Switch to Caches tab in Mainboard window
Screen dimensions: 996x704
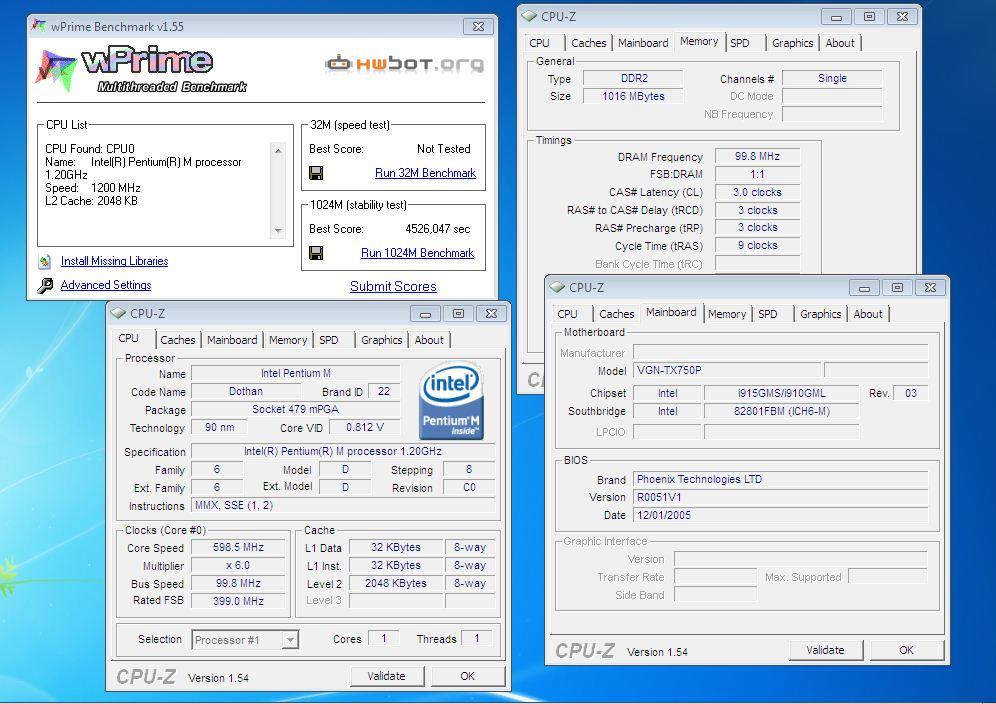(617, 314)
